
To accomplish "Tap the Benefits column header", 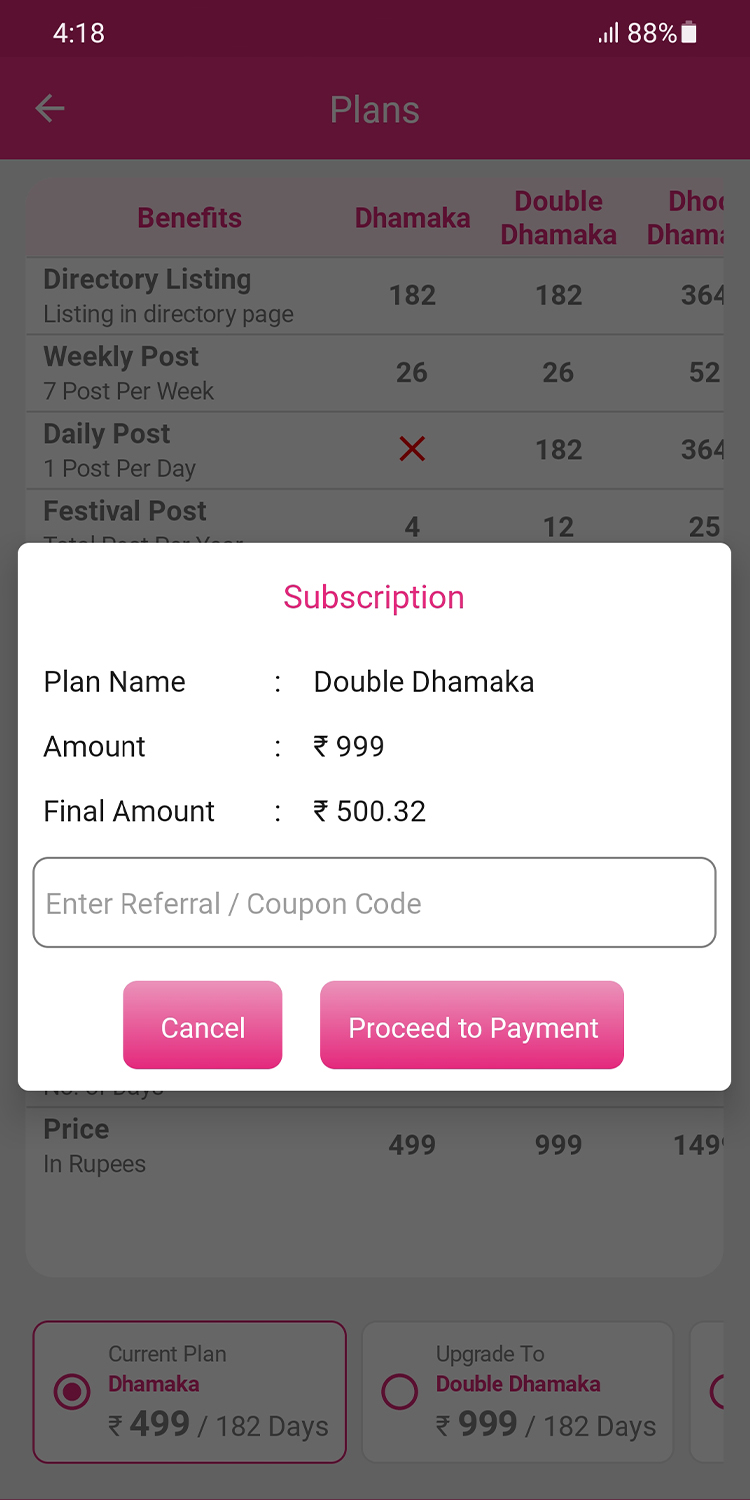I will tap(190, 218).
